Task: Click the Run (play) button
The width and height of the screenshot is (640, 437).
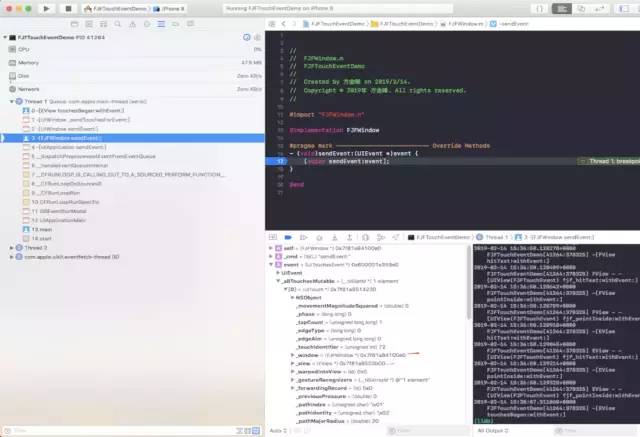Action: point(46,9)
